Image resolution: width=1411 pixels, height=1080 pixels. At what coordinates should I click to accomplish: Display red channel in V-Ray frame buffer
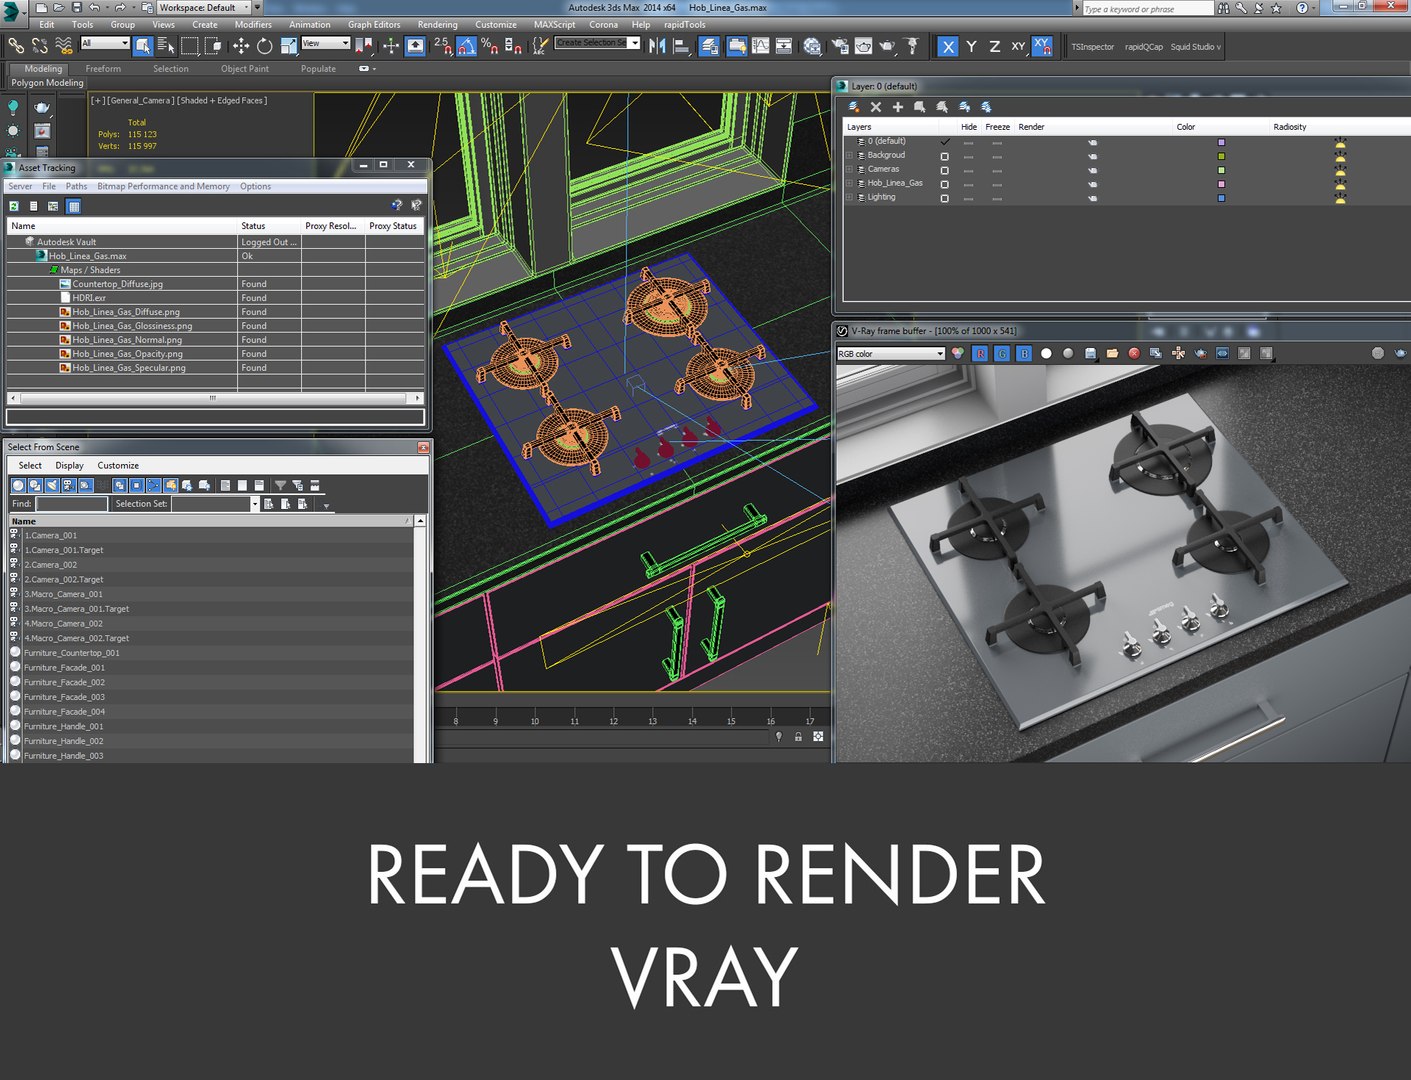[x=980, y=353]
